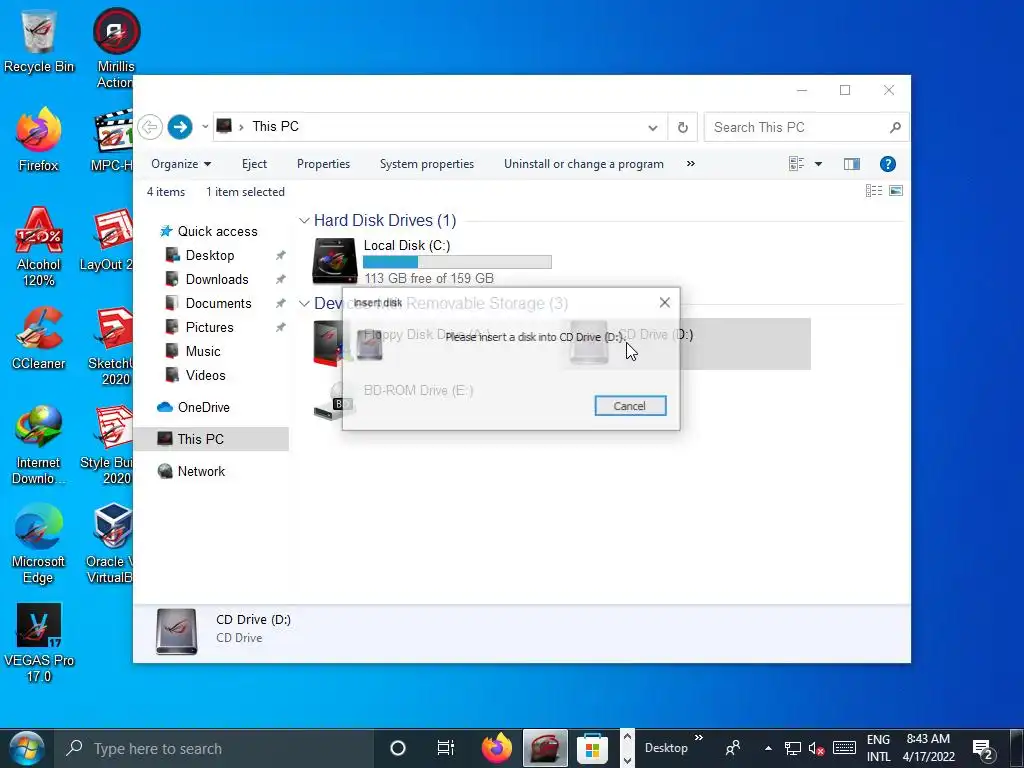Launch Firefox from the desktop
Viewport: 1024px width, 768px height.
[x=39, y=140]
